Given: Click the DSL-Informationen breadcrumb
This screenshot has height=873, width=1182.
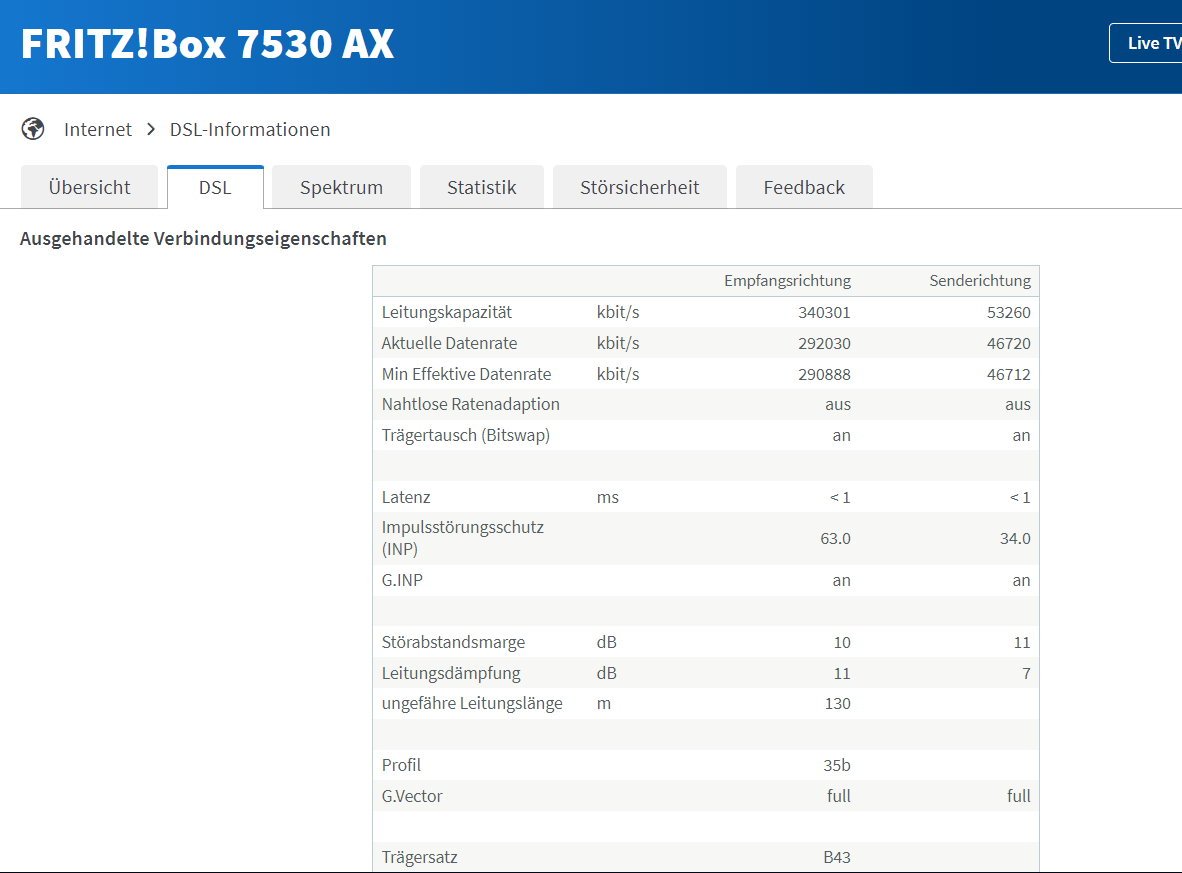Looking at the screenshot, I should 250,130.
